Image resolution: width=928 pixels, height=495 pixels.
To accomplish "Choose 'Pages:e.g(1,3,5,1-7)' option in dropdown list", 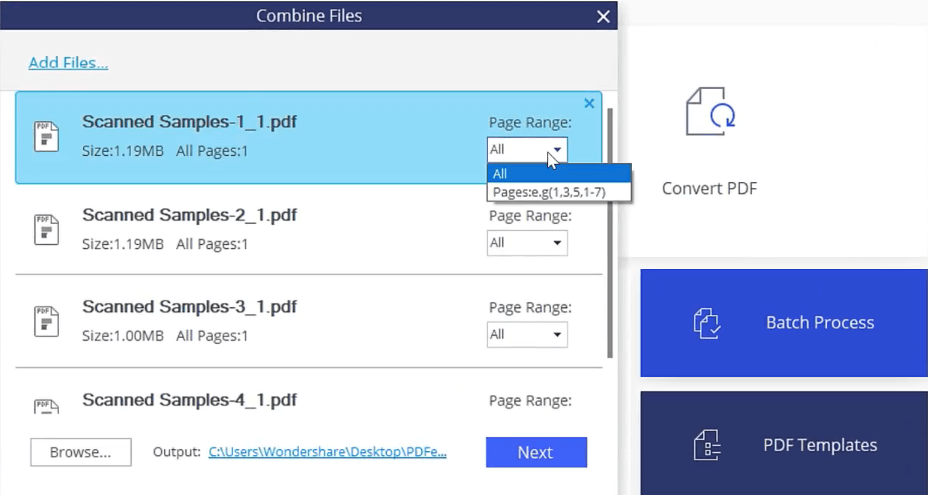I will (x=559, y=191).
